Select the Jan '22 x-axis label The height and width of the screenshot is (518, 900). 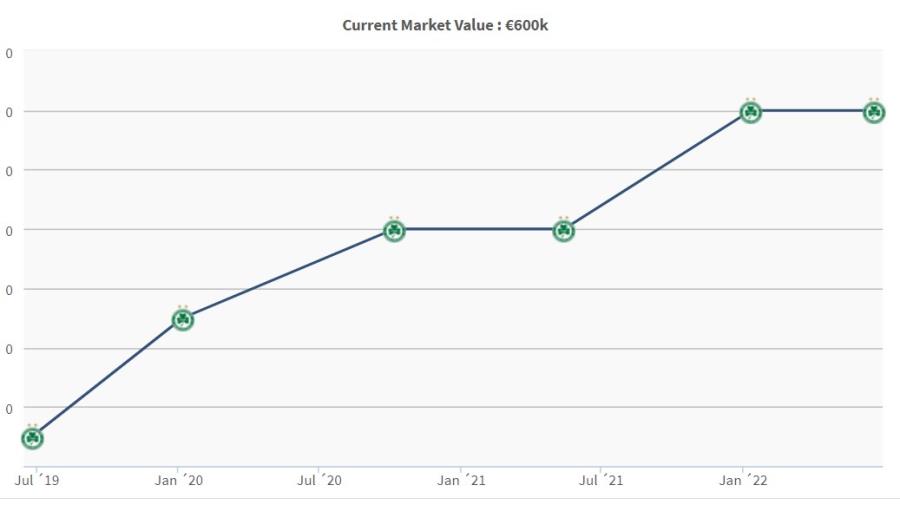pyautogui.click(x=744, y=481)
